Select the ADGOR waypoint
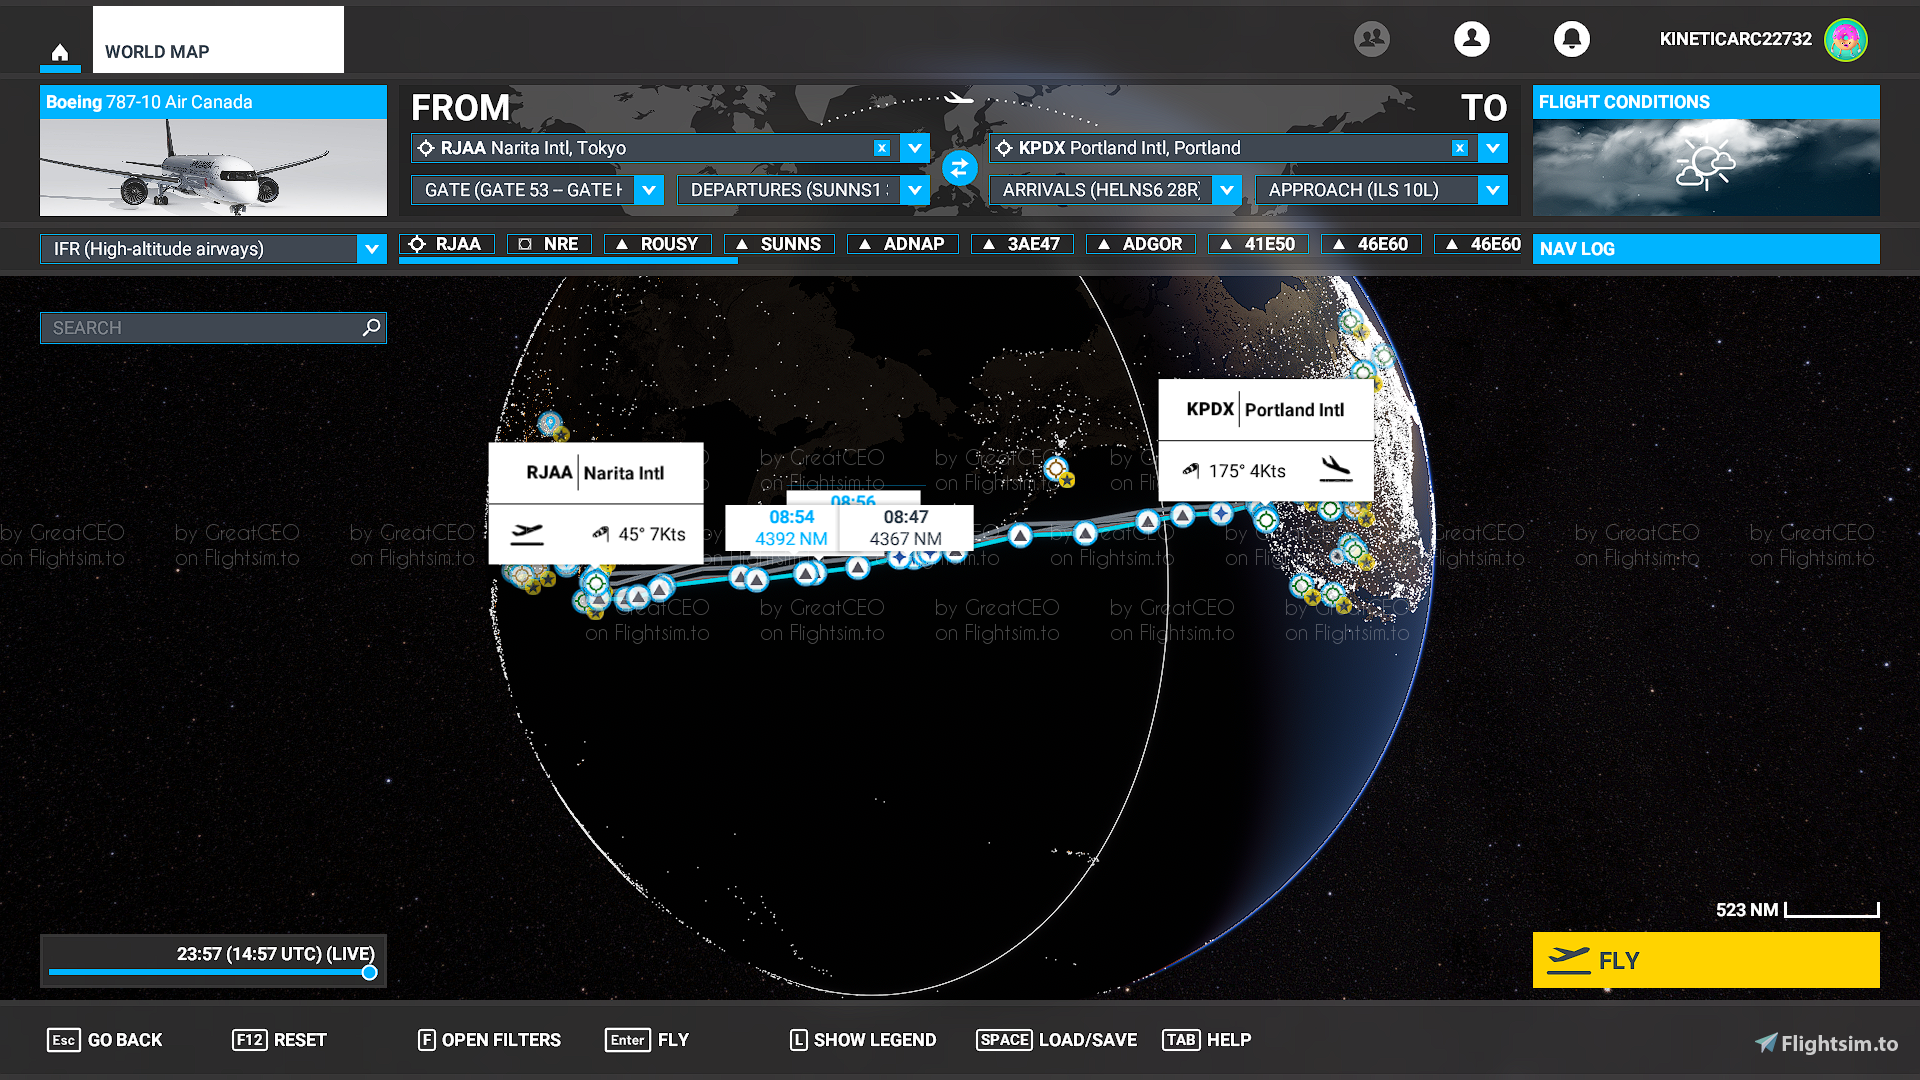This screenshot has height=1080, width=1920. 1141,244
